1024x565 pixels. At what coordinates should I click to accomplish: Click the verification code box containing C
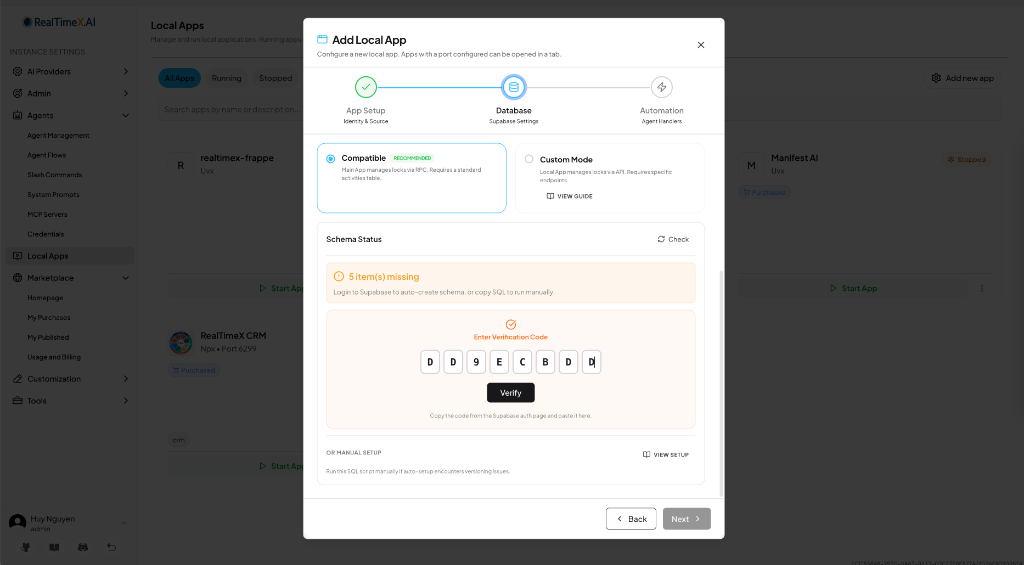[522, 362]
